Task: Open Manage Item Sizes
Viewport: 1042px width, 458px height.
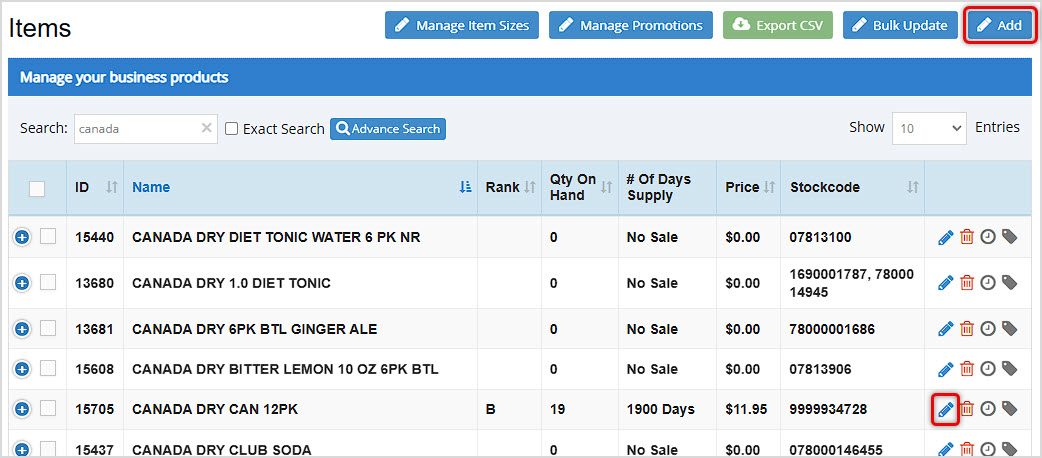Action: (x=462, y=25)
